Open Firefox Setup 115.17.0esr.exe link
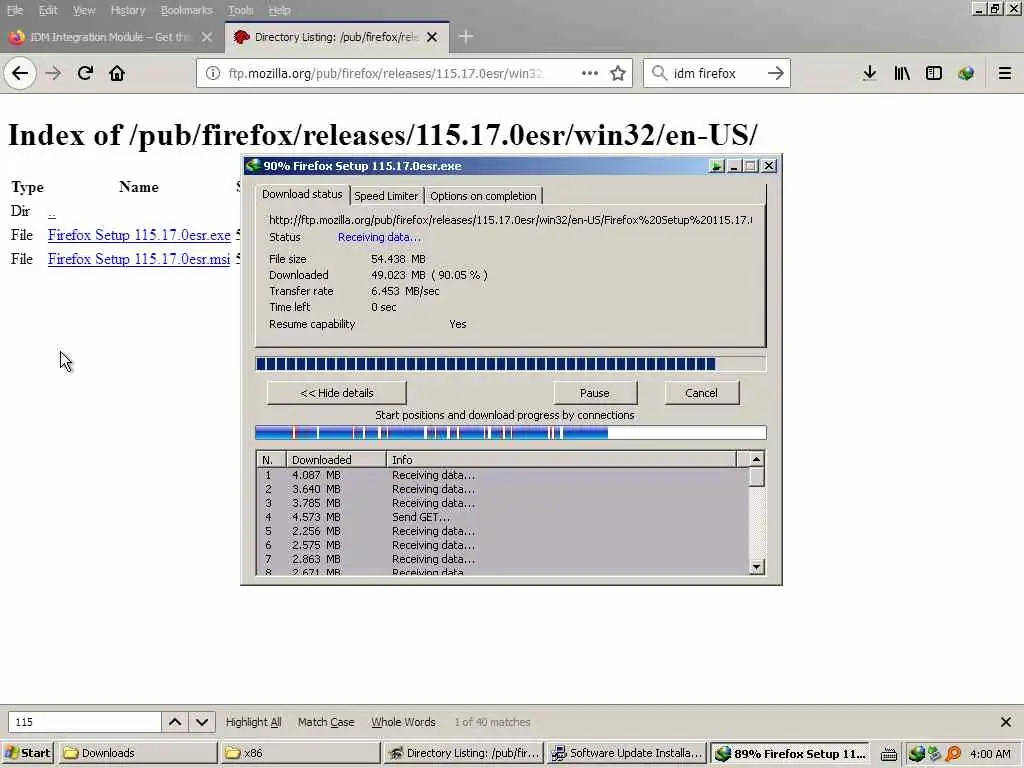The width and height of the screenshot is (1024, 768). coord(139,235)
